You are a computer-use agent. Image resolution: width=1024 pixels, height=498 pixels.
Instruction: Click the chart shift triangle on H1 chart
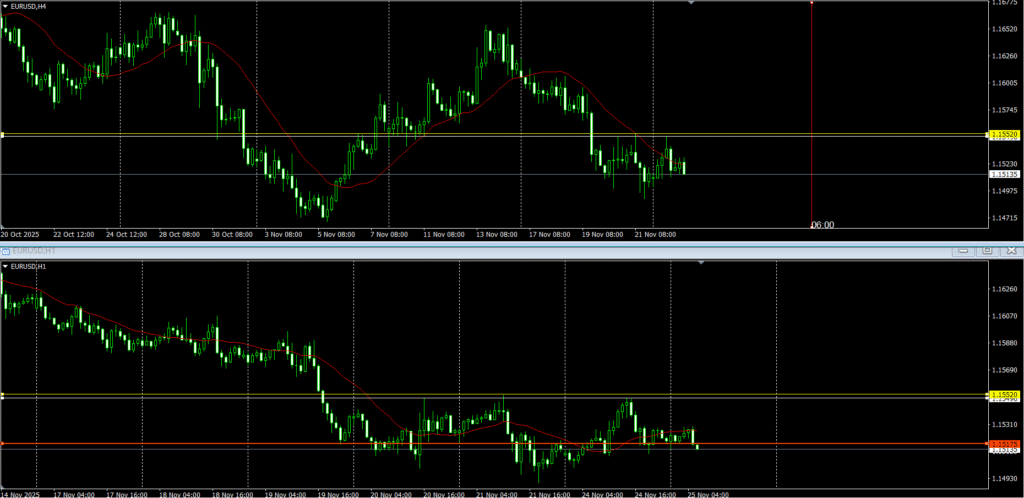[702, 263]
